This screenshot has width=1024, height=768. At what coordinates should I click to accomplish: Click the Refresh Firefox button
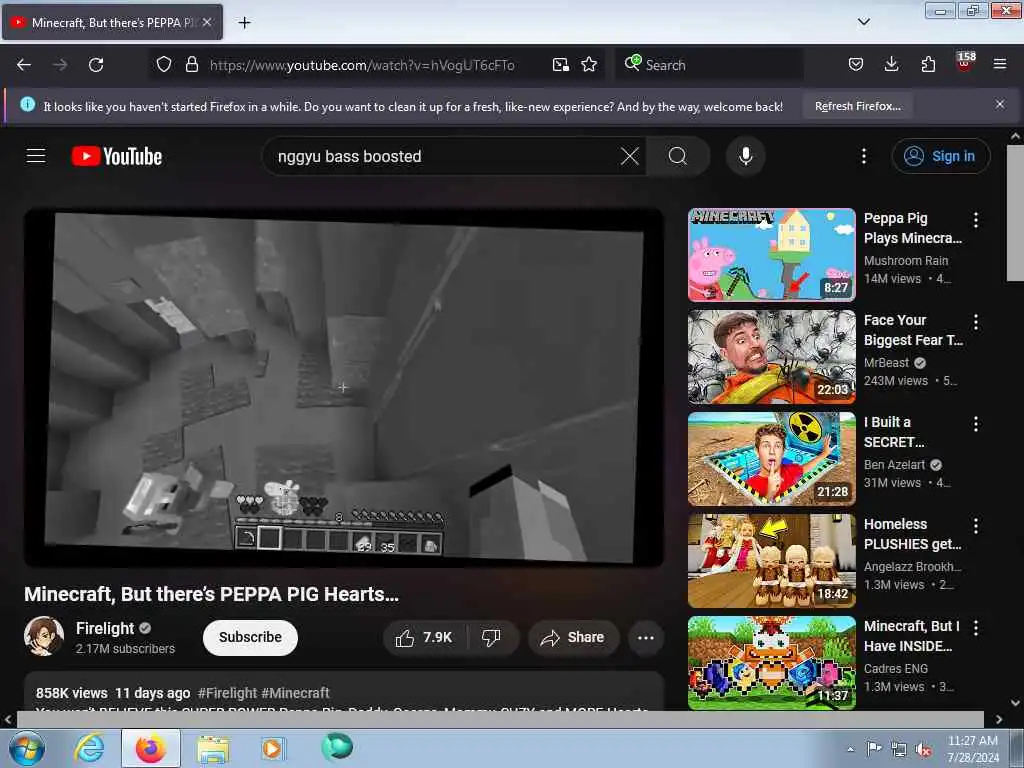[857, 106]
